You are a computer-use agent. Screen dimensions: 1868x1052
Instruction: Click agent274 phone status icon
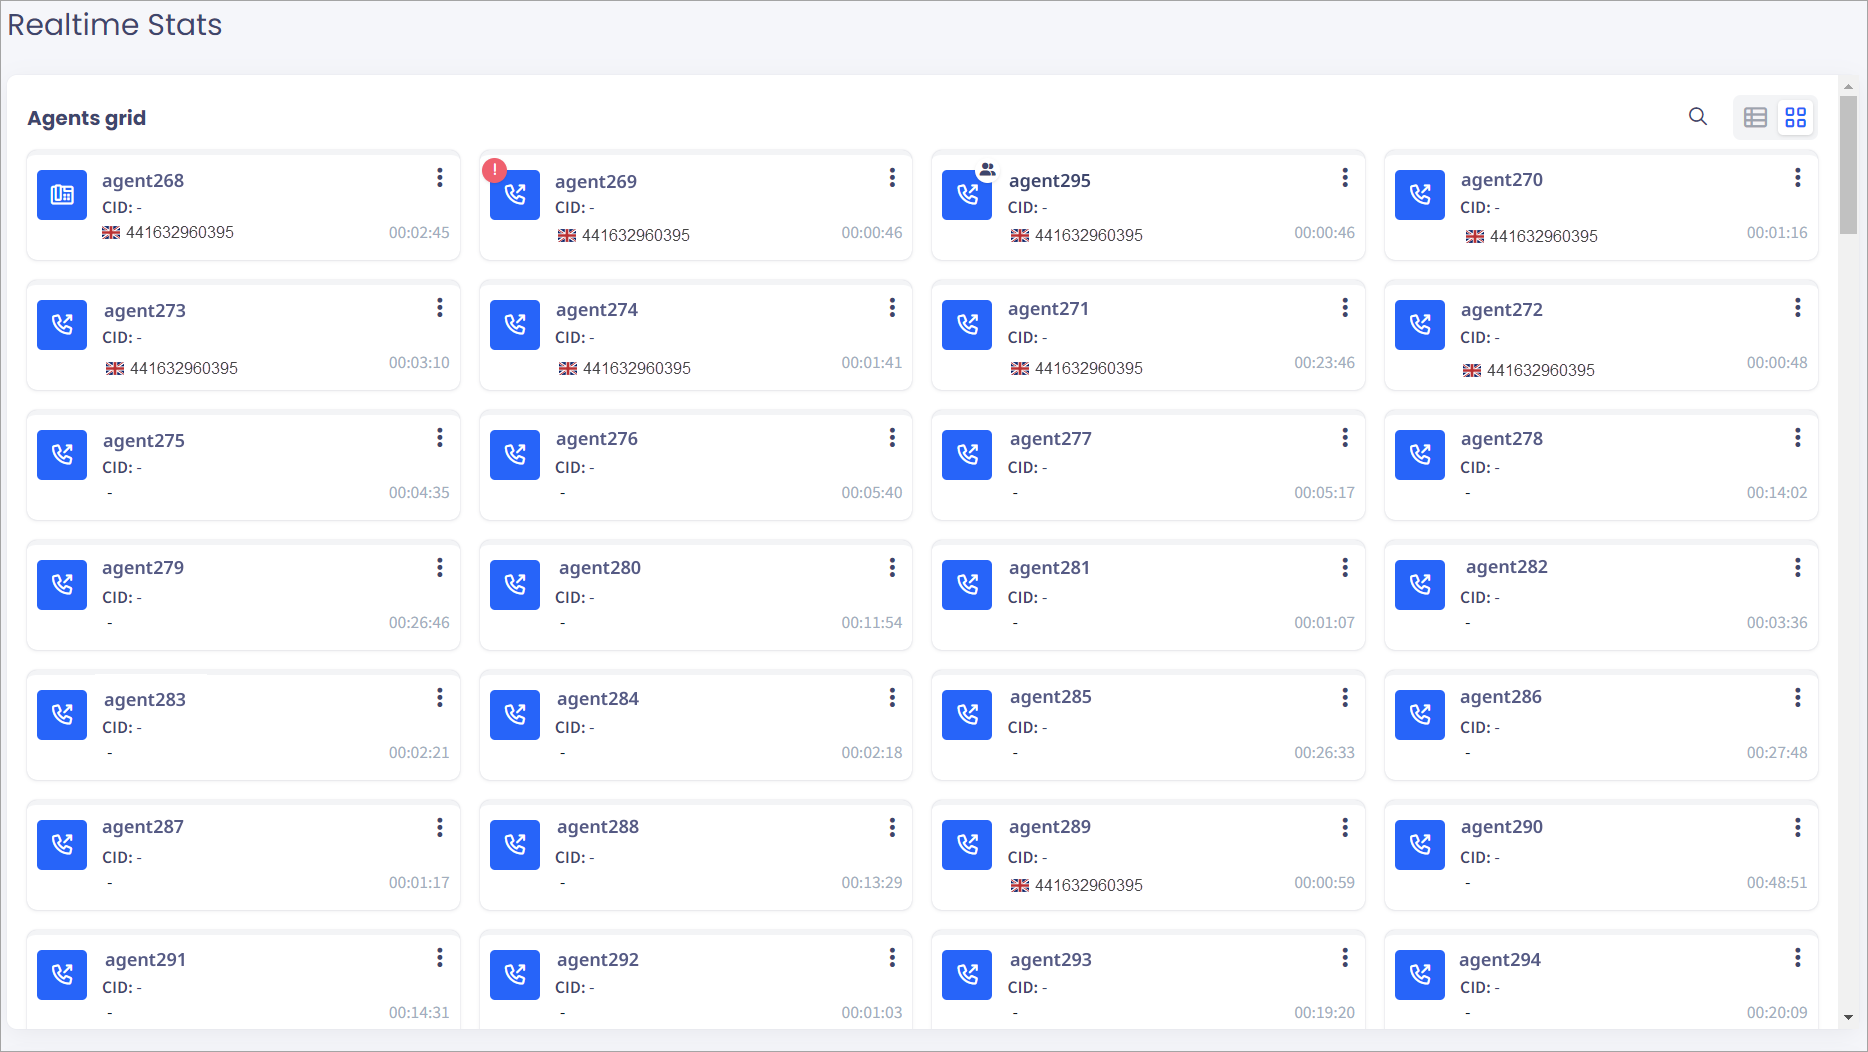pos(515,325)
